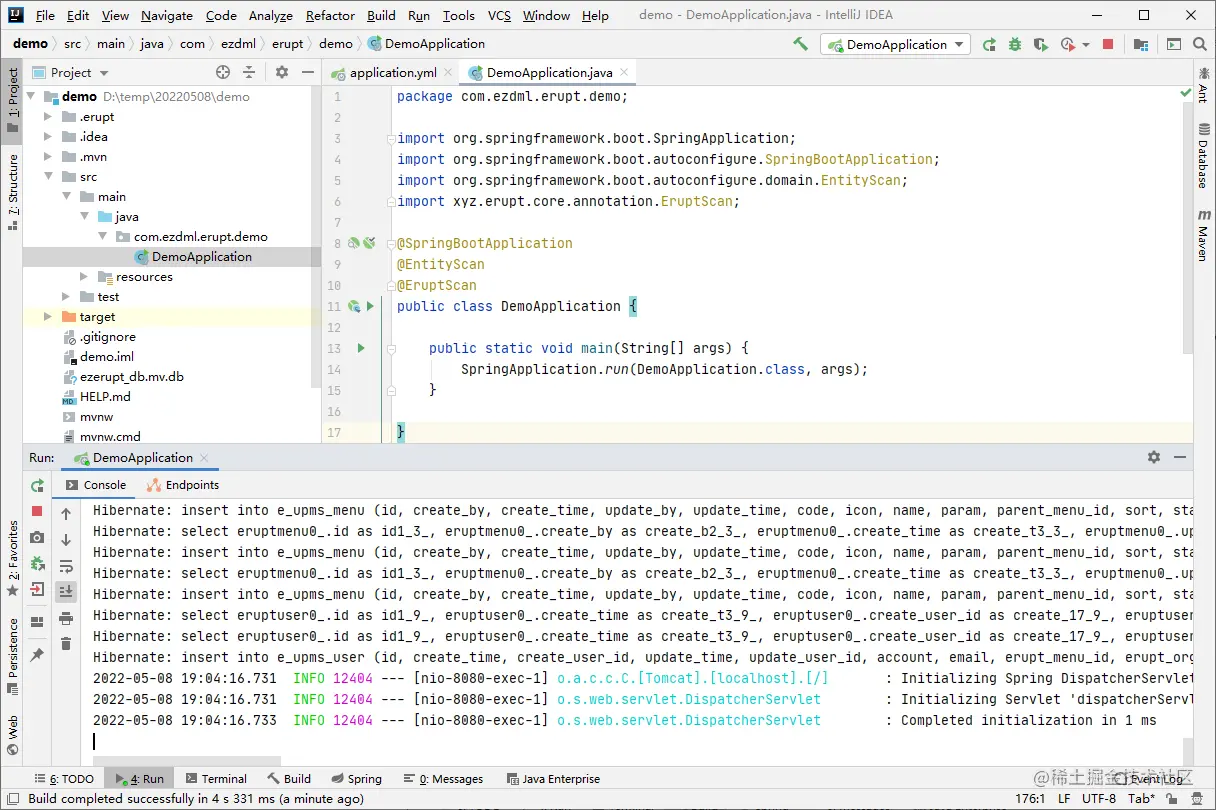Screen dimensions: 1216x810
Task: Click run gutter arrow beside main method
Action: tap(361, 348)
